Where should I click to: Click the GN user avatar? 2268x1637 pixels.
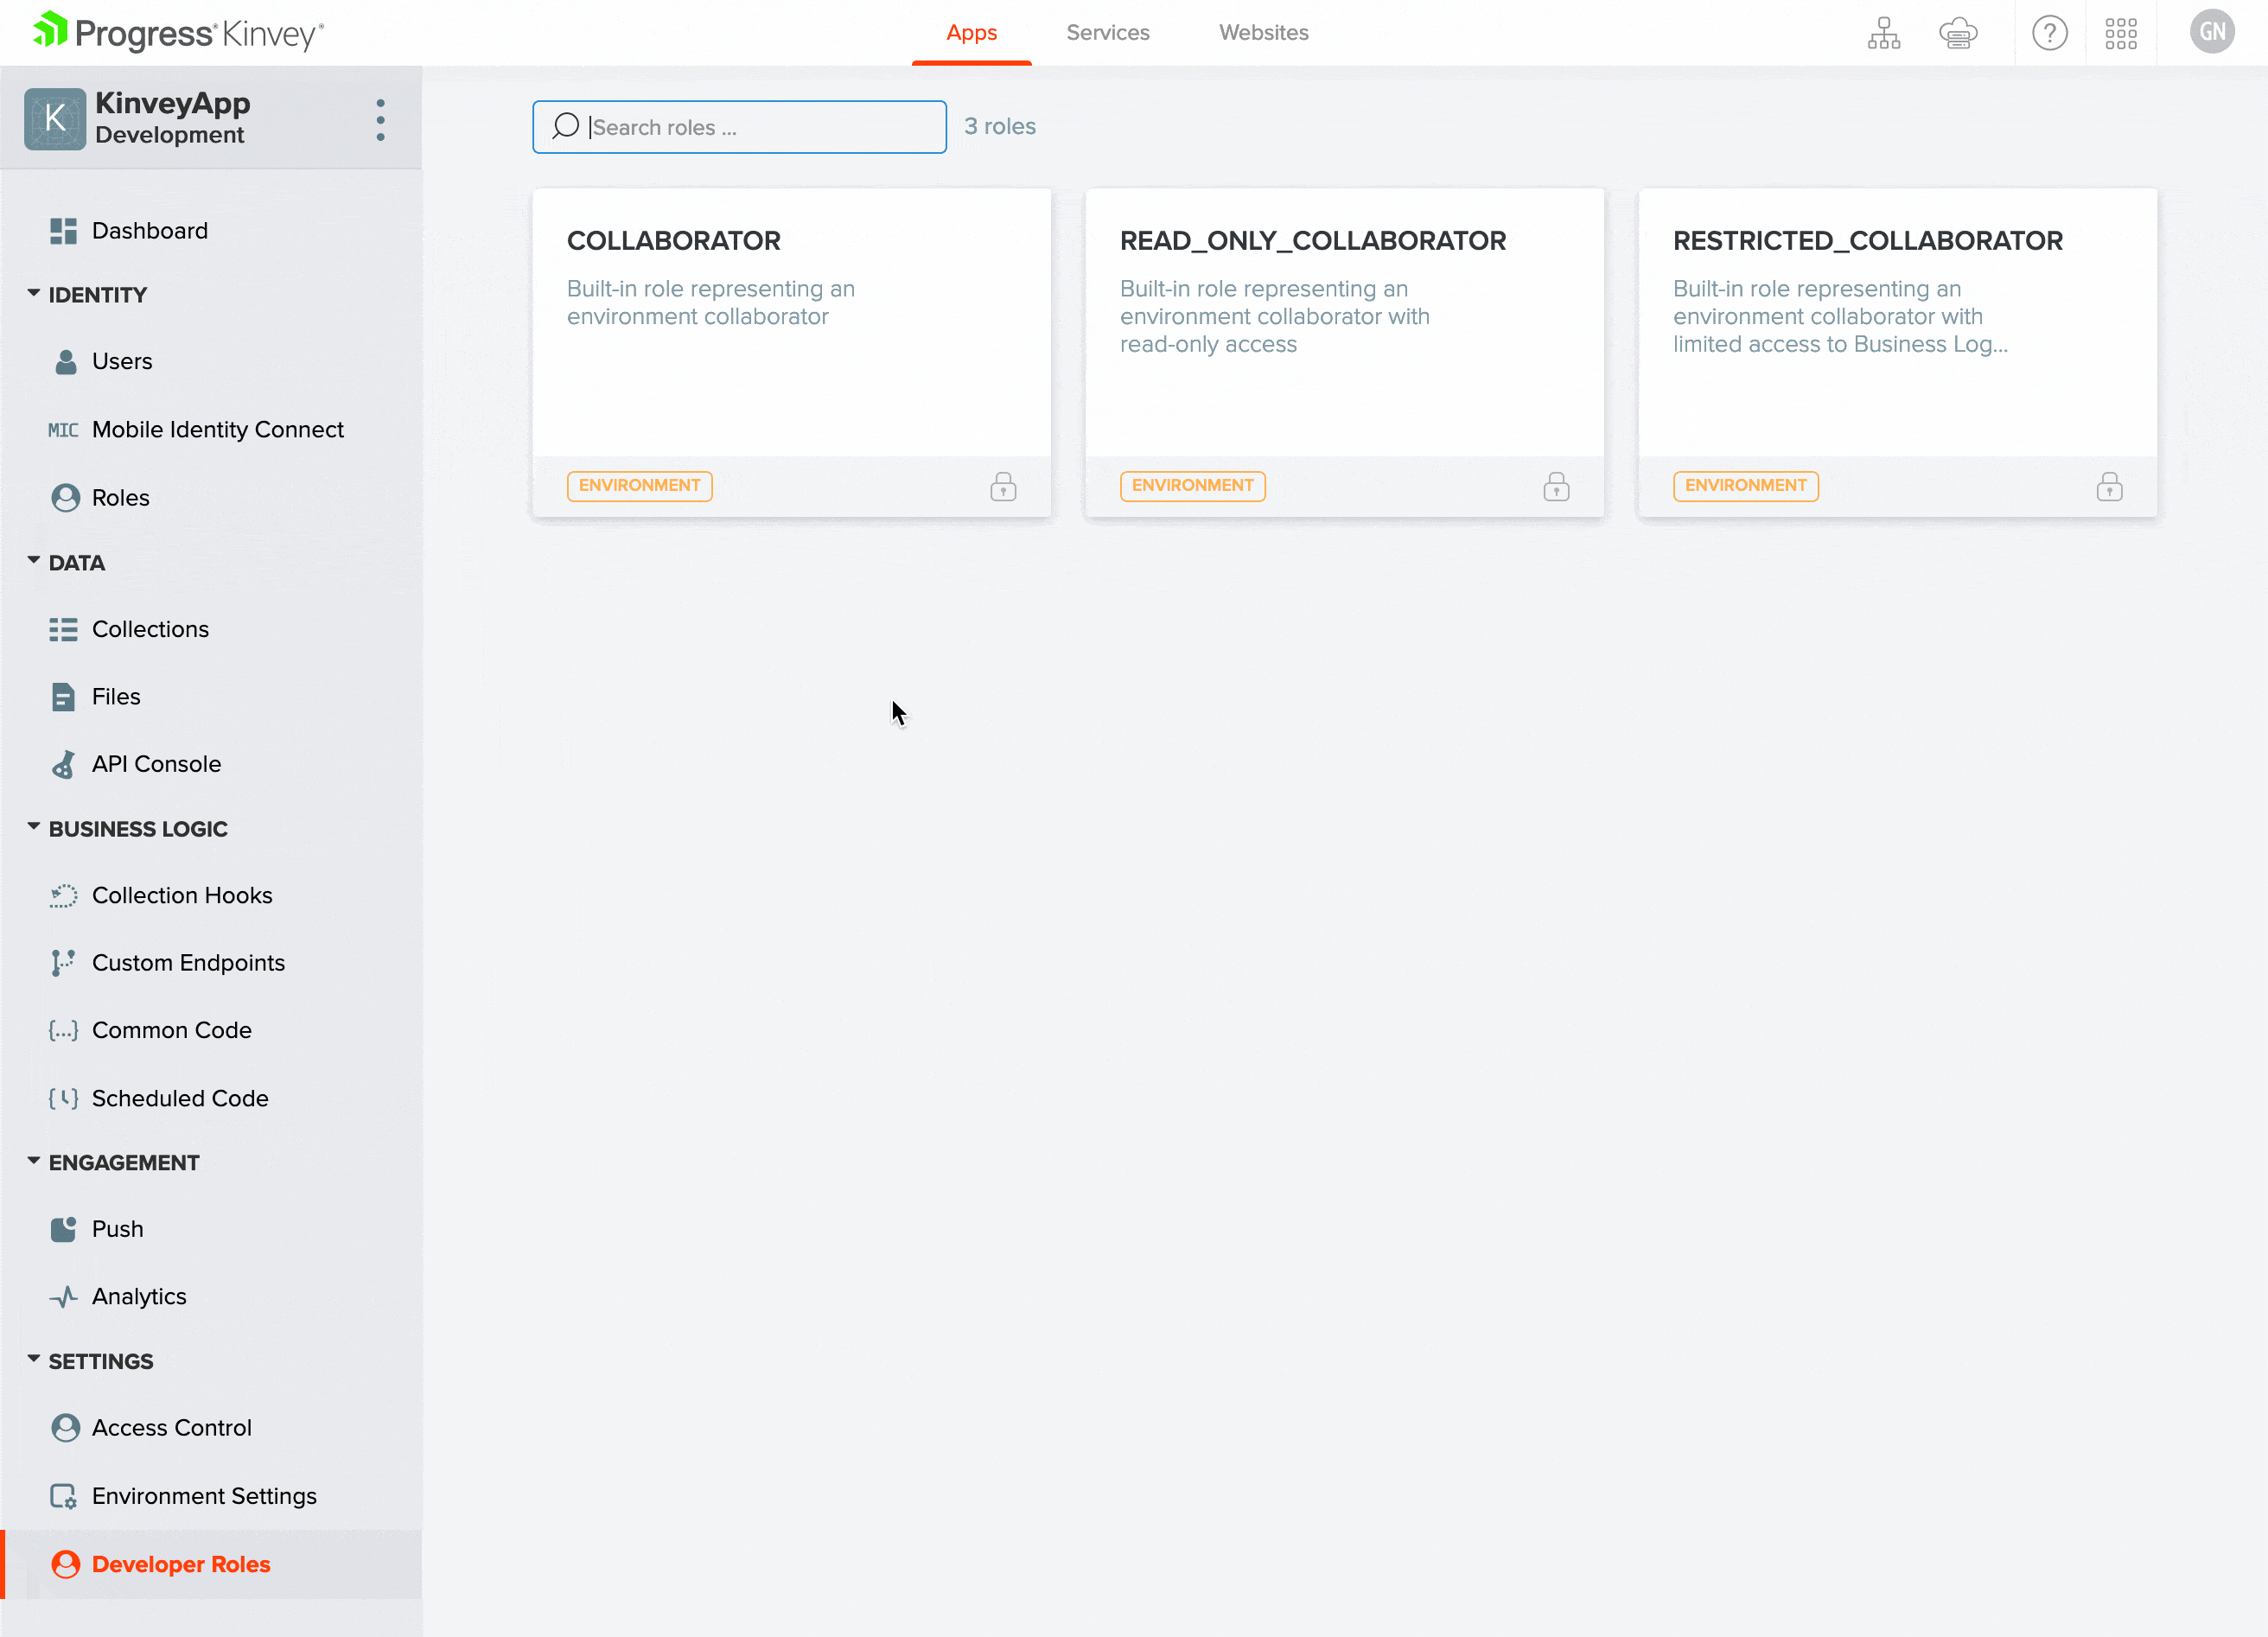[x=2211, y=32]
